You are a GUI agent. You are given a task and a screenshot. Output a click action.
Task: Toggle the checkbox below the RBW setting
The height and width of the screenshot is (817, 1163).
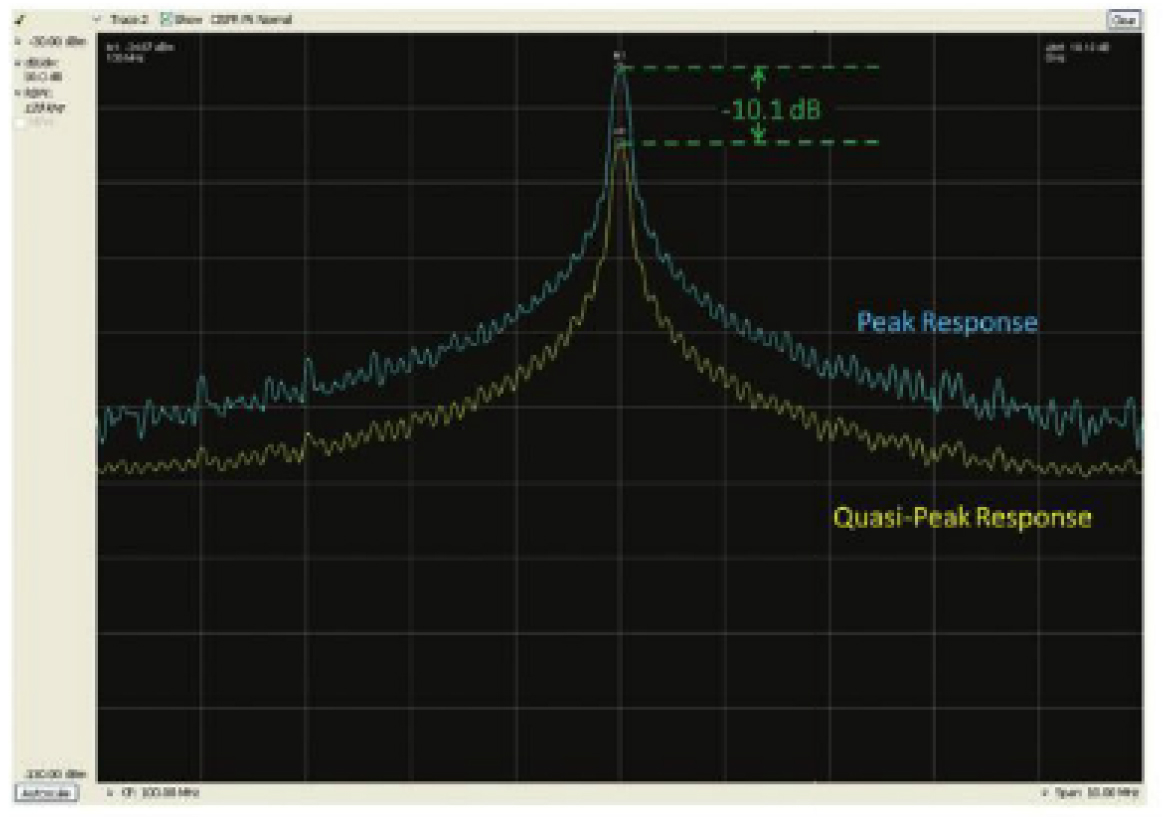pos(22,122)
